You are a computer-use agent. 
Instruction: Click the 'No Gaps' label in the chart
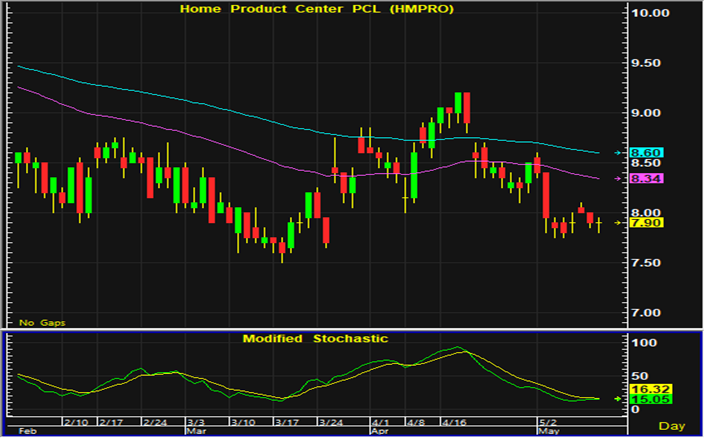click(42, 322)
